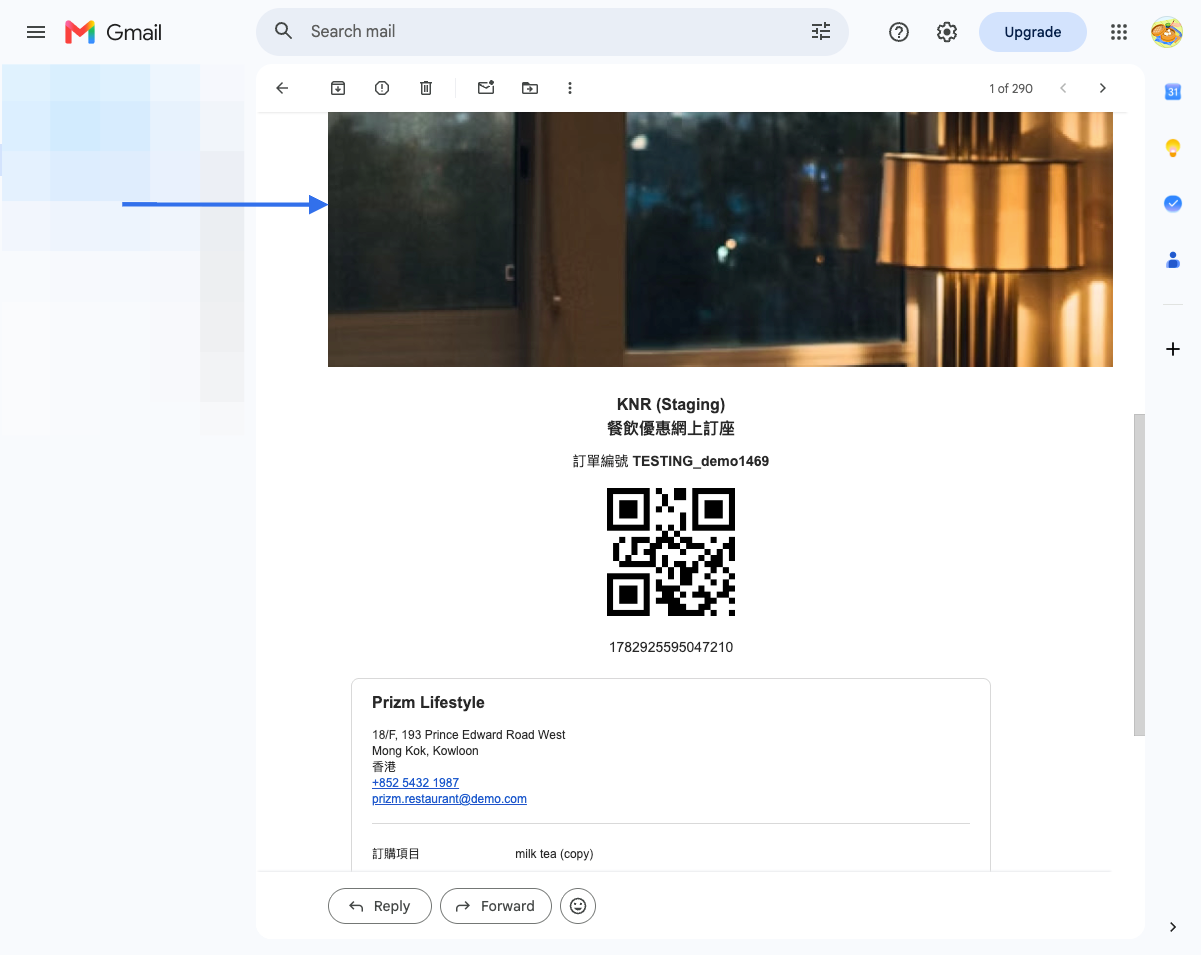1201x955 pixels.
Task: Click the address line 18/F, 193 Prince Edward Road West
Action: [469, 735]
